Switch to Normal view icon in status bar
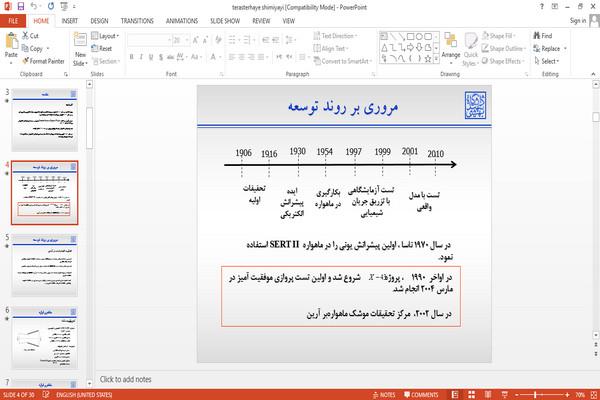The width and height of the screenshot is (600, 400). 455,395
